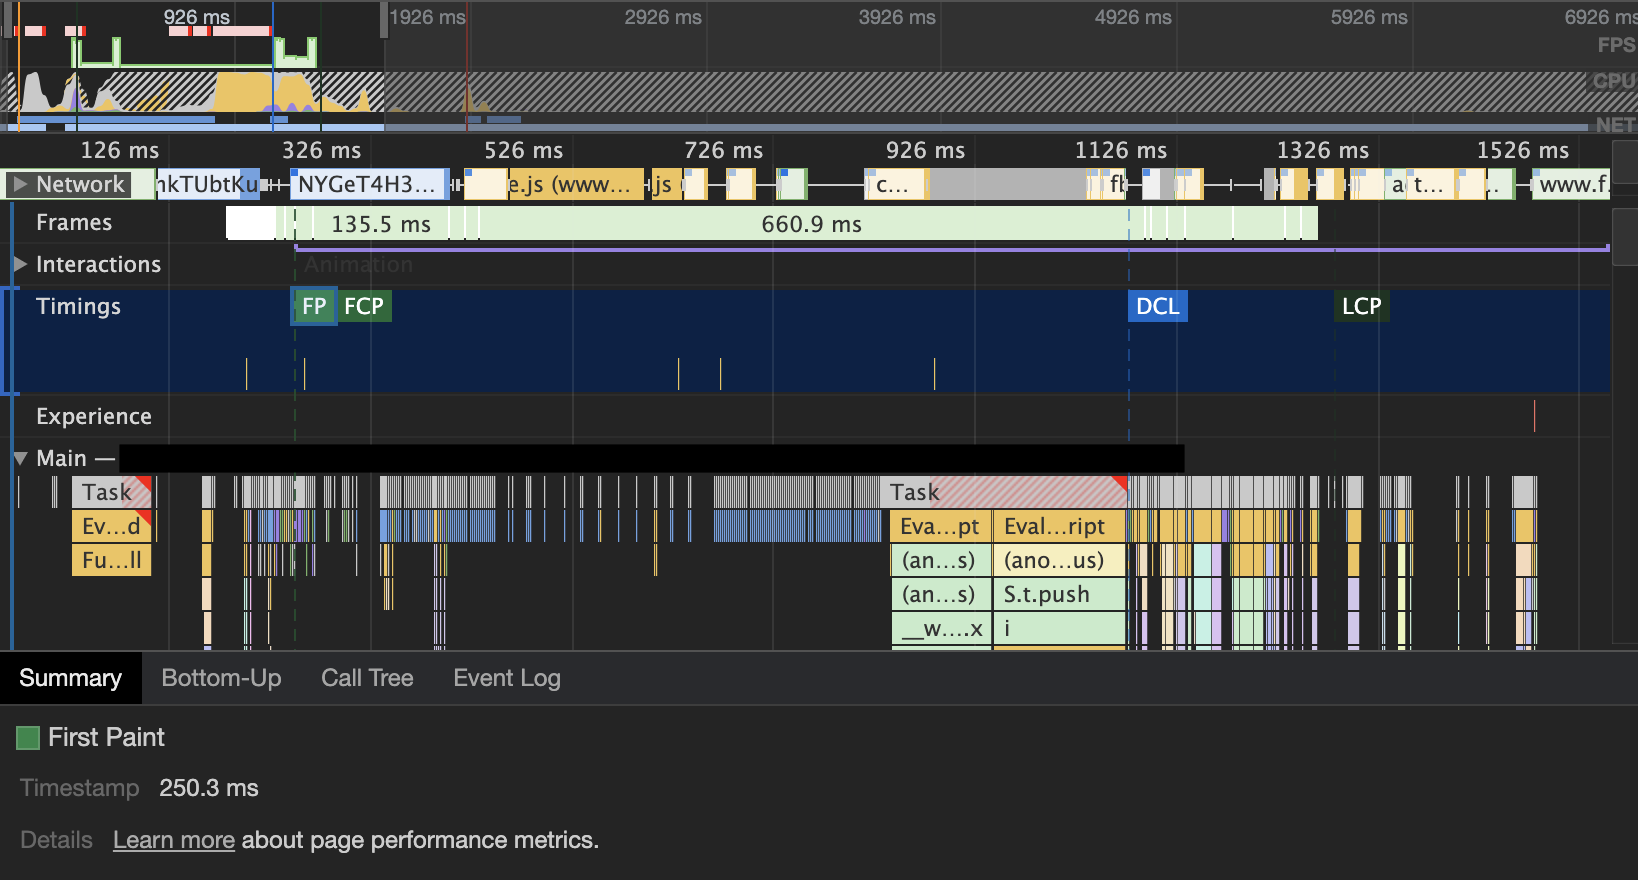Screen dimensions: 1638x880
Task: Select the __w....x function block
Action: tap(940, 628)
